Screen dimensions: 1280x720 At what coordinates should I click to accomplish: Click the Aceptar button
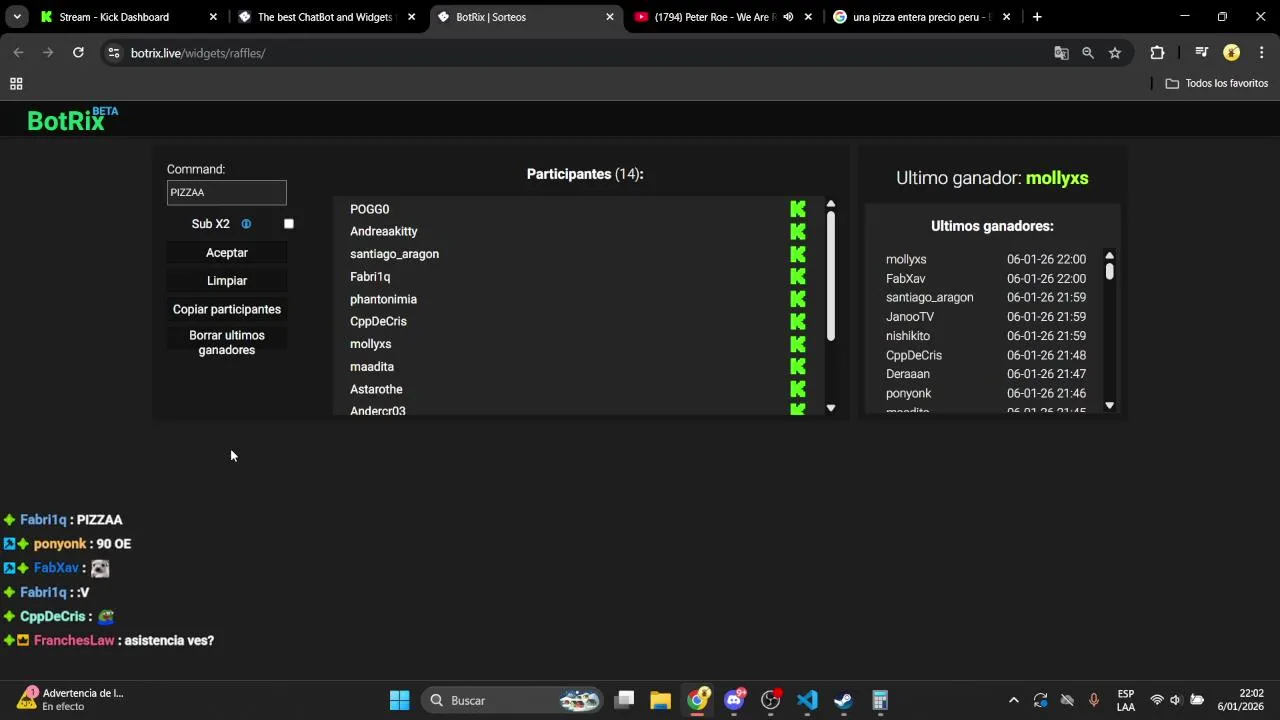(x=227, y=253)
